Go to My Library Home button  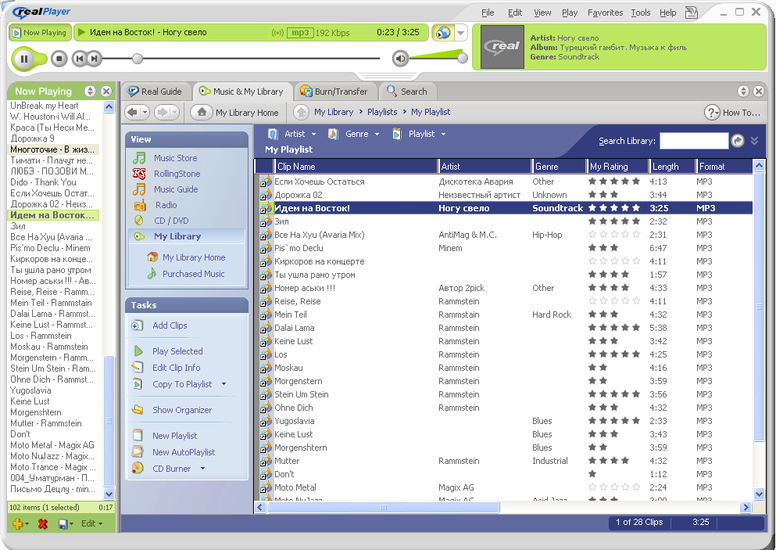point(236,112)
